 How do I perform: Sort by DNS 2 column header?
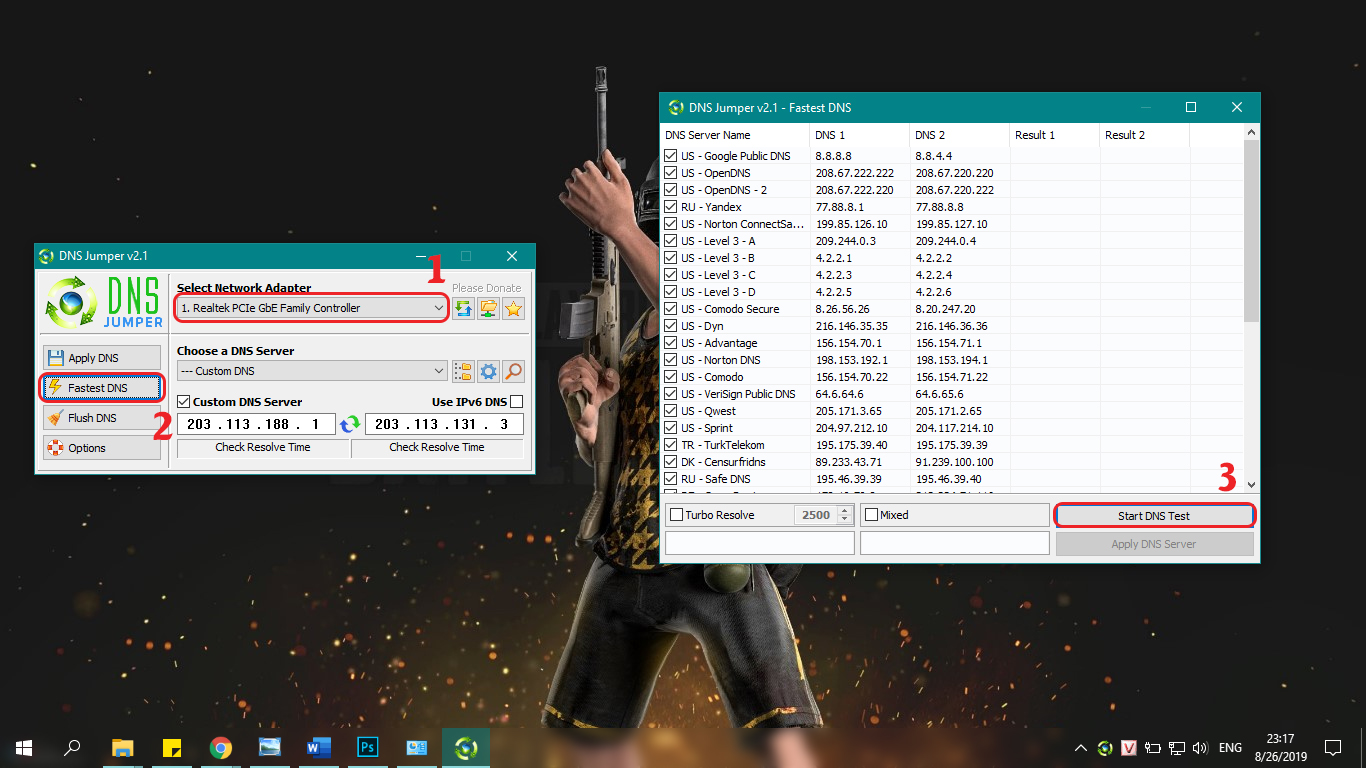click(x=959, y=135)
